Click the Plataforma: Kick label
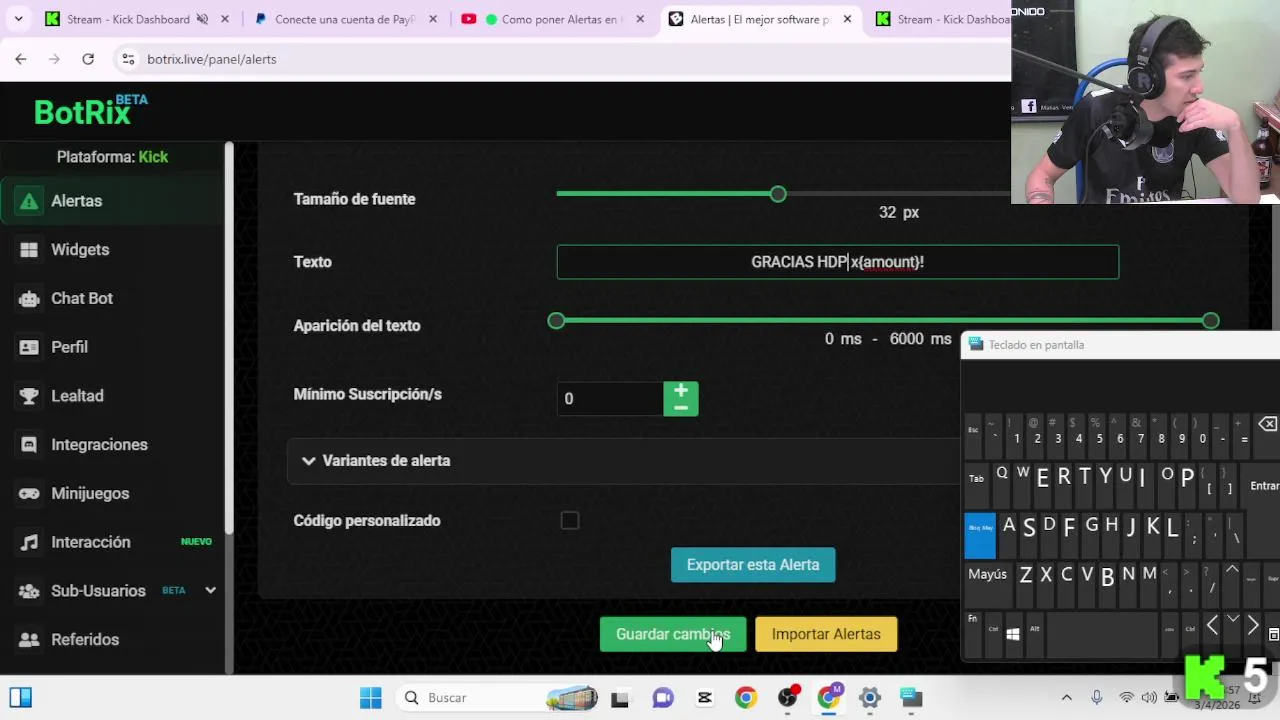 coord(112,157)
